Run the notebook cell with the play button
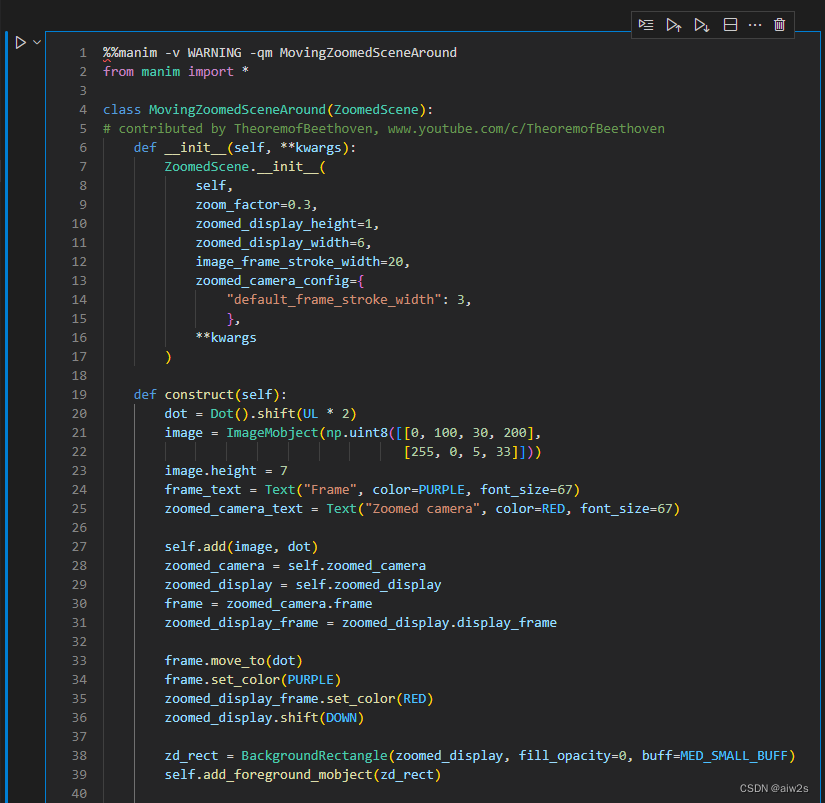Image resolution: width=825 pixels, height=803 pixels. click(x=21, y=43)
